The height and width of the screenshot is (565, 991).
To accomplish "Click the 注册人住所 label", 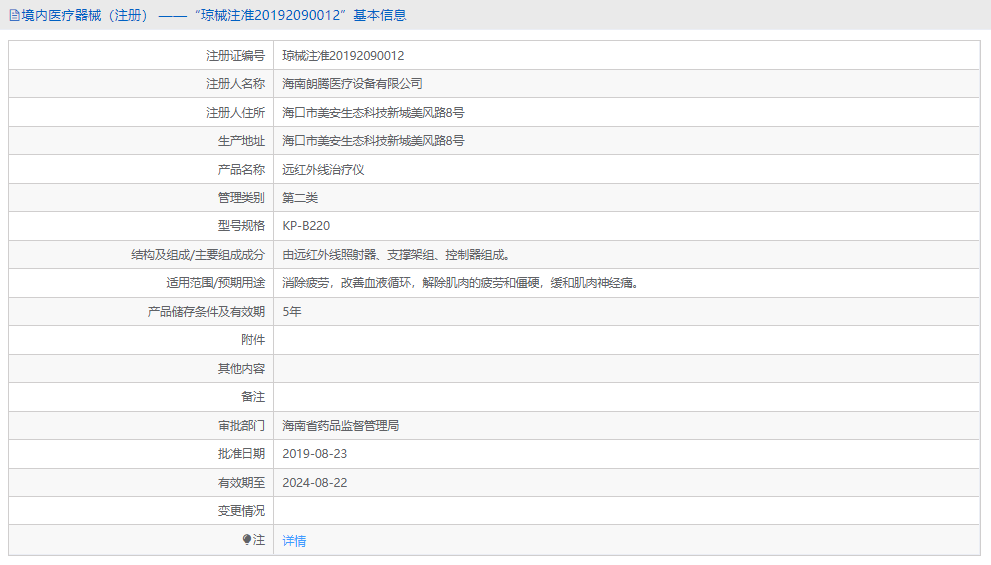I will coord(235,112).
